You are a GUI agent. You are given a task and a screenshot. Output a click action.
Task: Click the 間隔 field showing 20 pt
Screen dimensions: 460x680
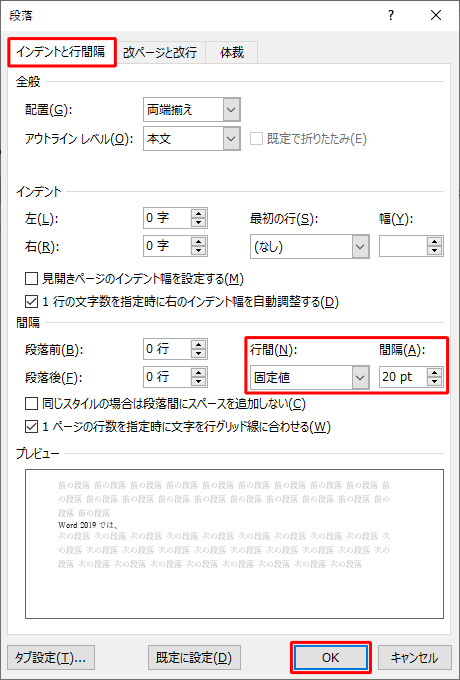tap(403, 377)
